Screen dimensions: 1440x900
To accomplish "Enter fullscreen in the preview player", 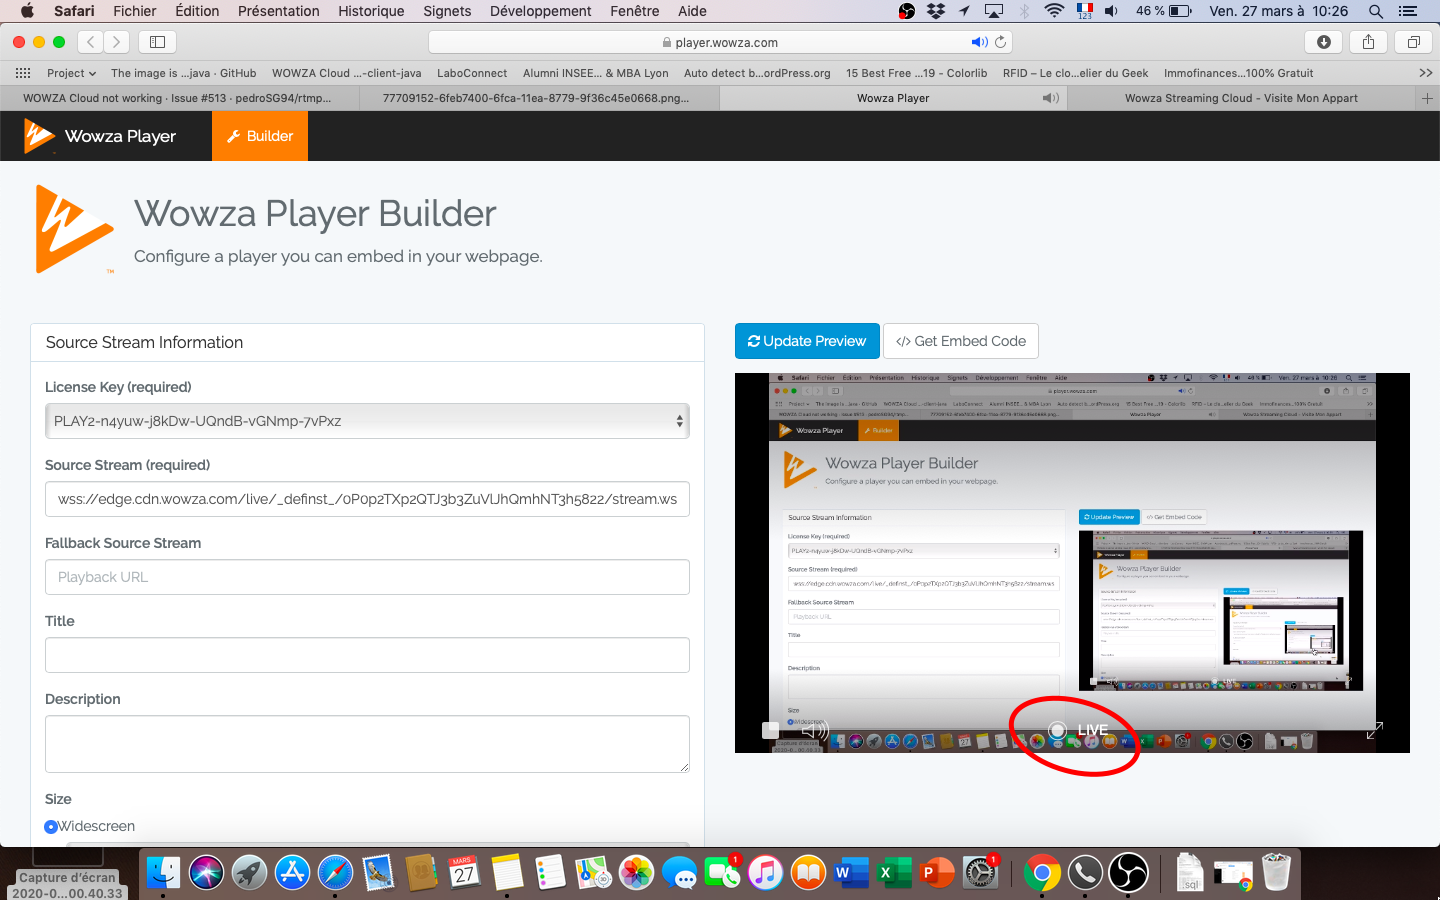I will click(x=1375, y=731).
